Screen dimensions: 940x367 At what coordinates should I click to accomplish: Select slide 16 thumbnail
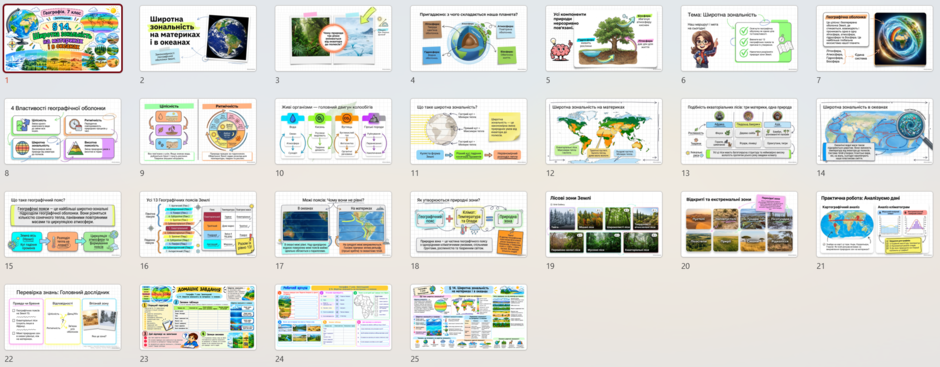point(198,224)
